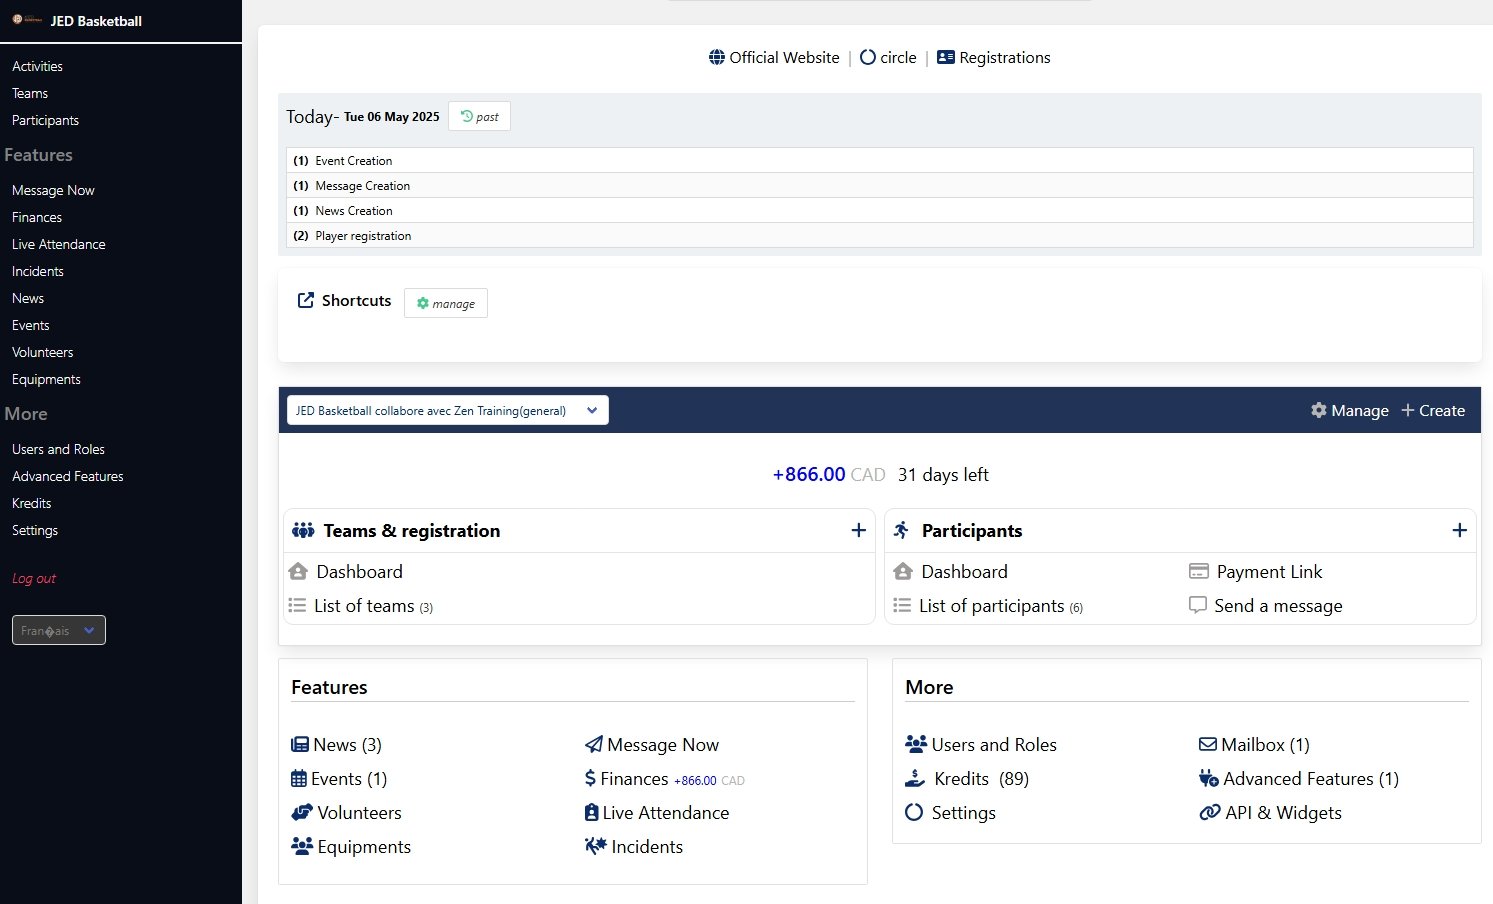
Task: Open Message Now in the sidebar
Action: point(53,190)
